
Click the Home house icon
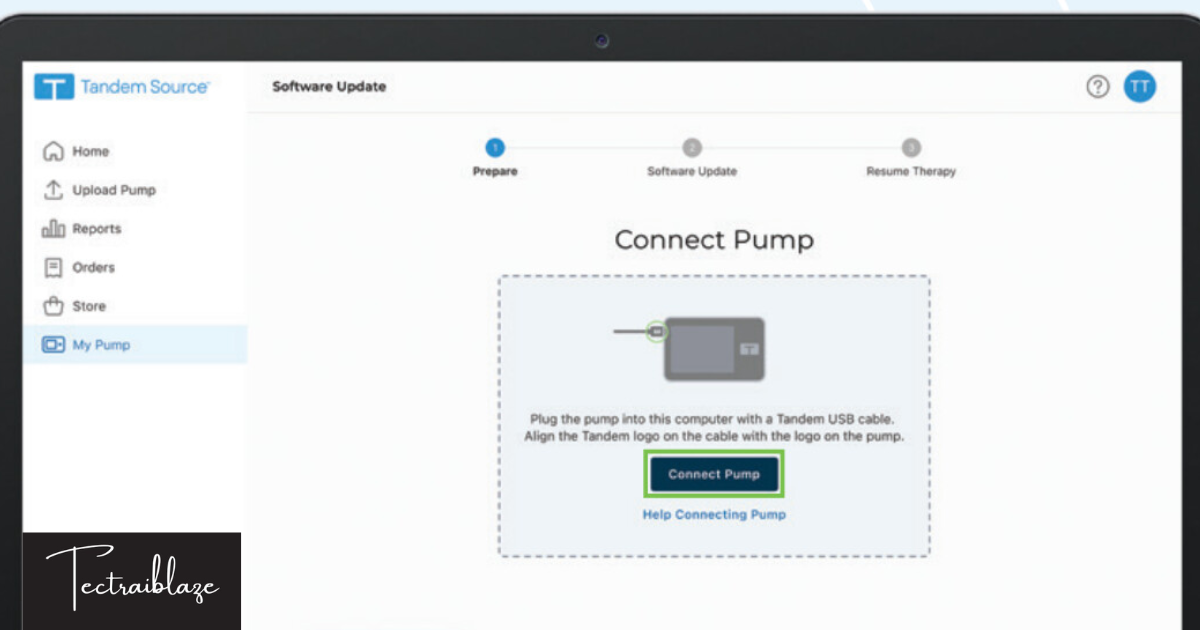tap(53, 151)
